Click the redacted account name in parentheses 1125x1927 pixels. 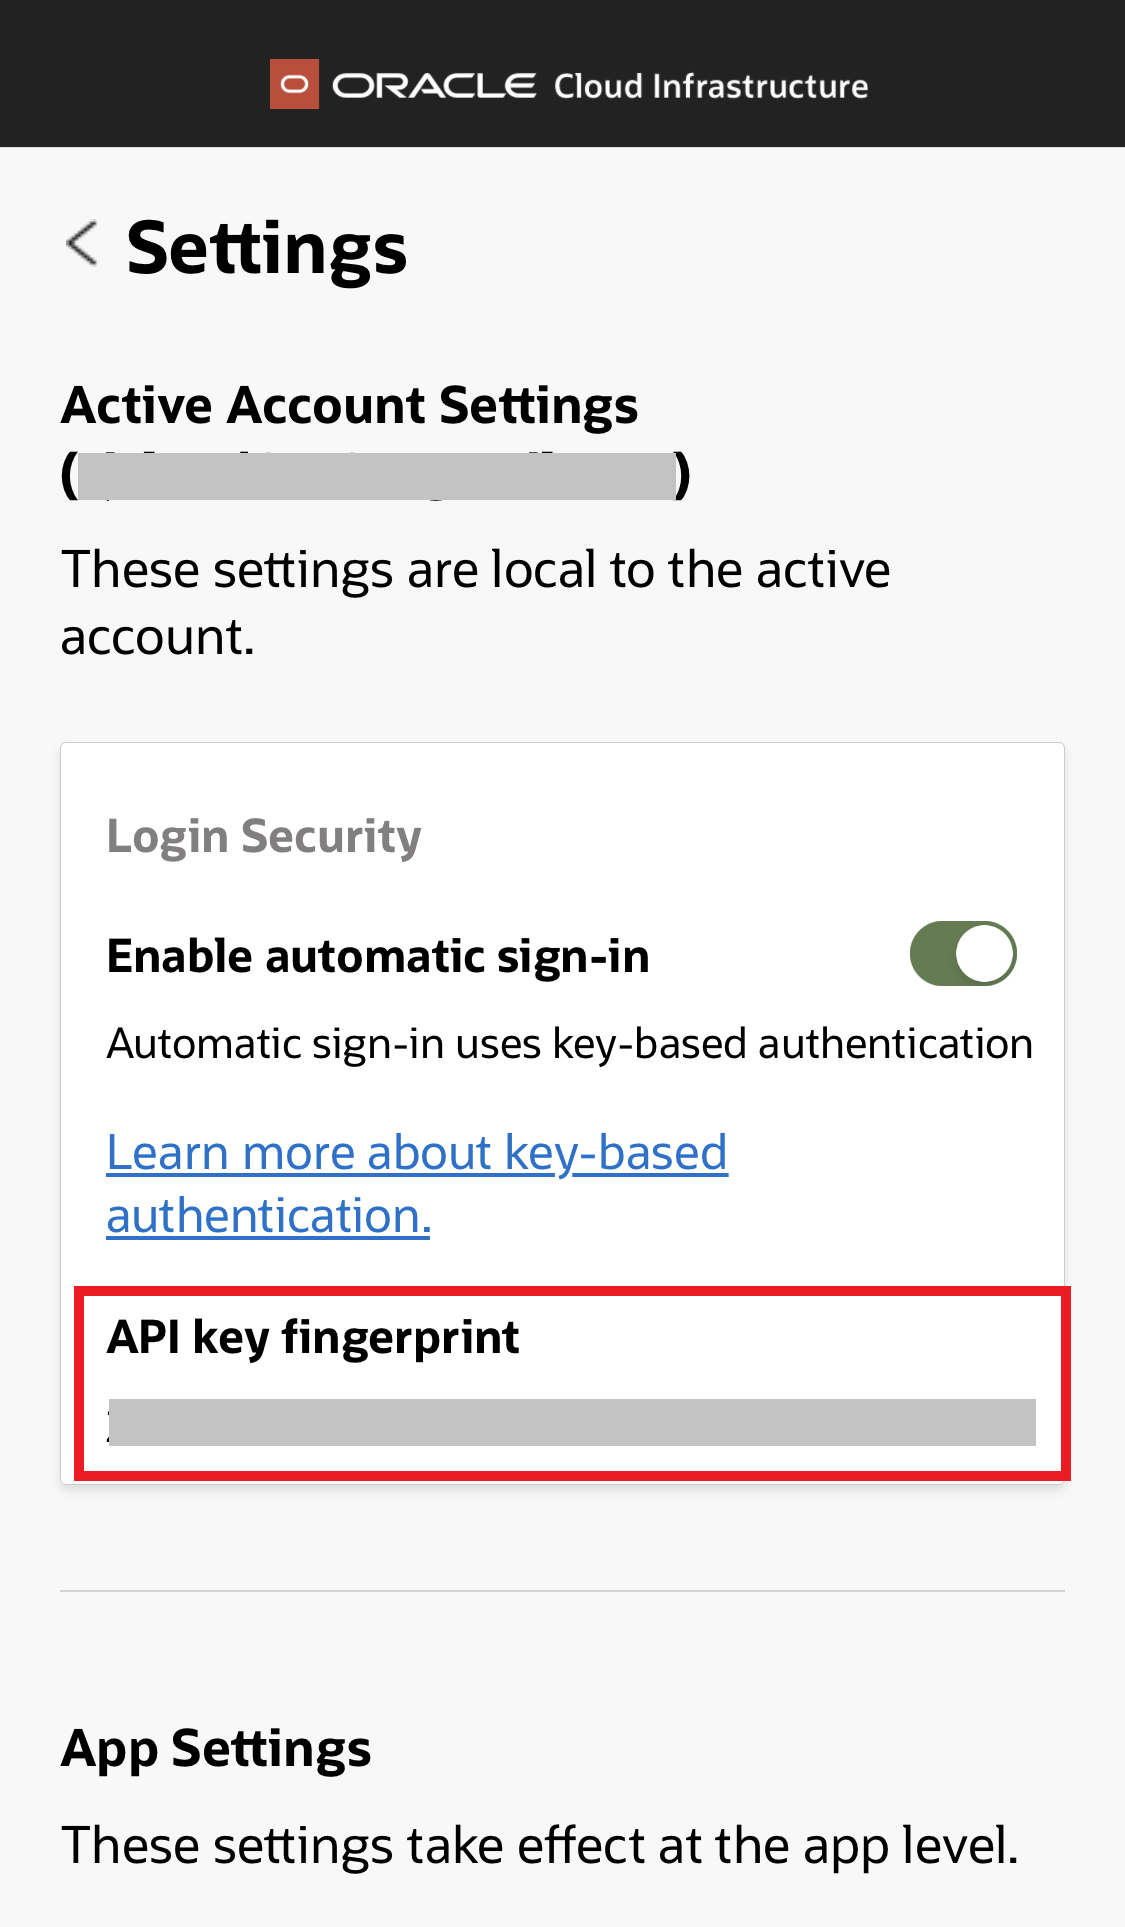click(x=376, y=476)
